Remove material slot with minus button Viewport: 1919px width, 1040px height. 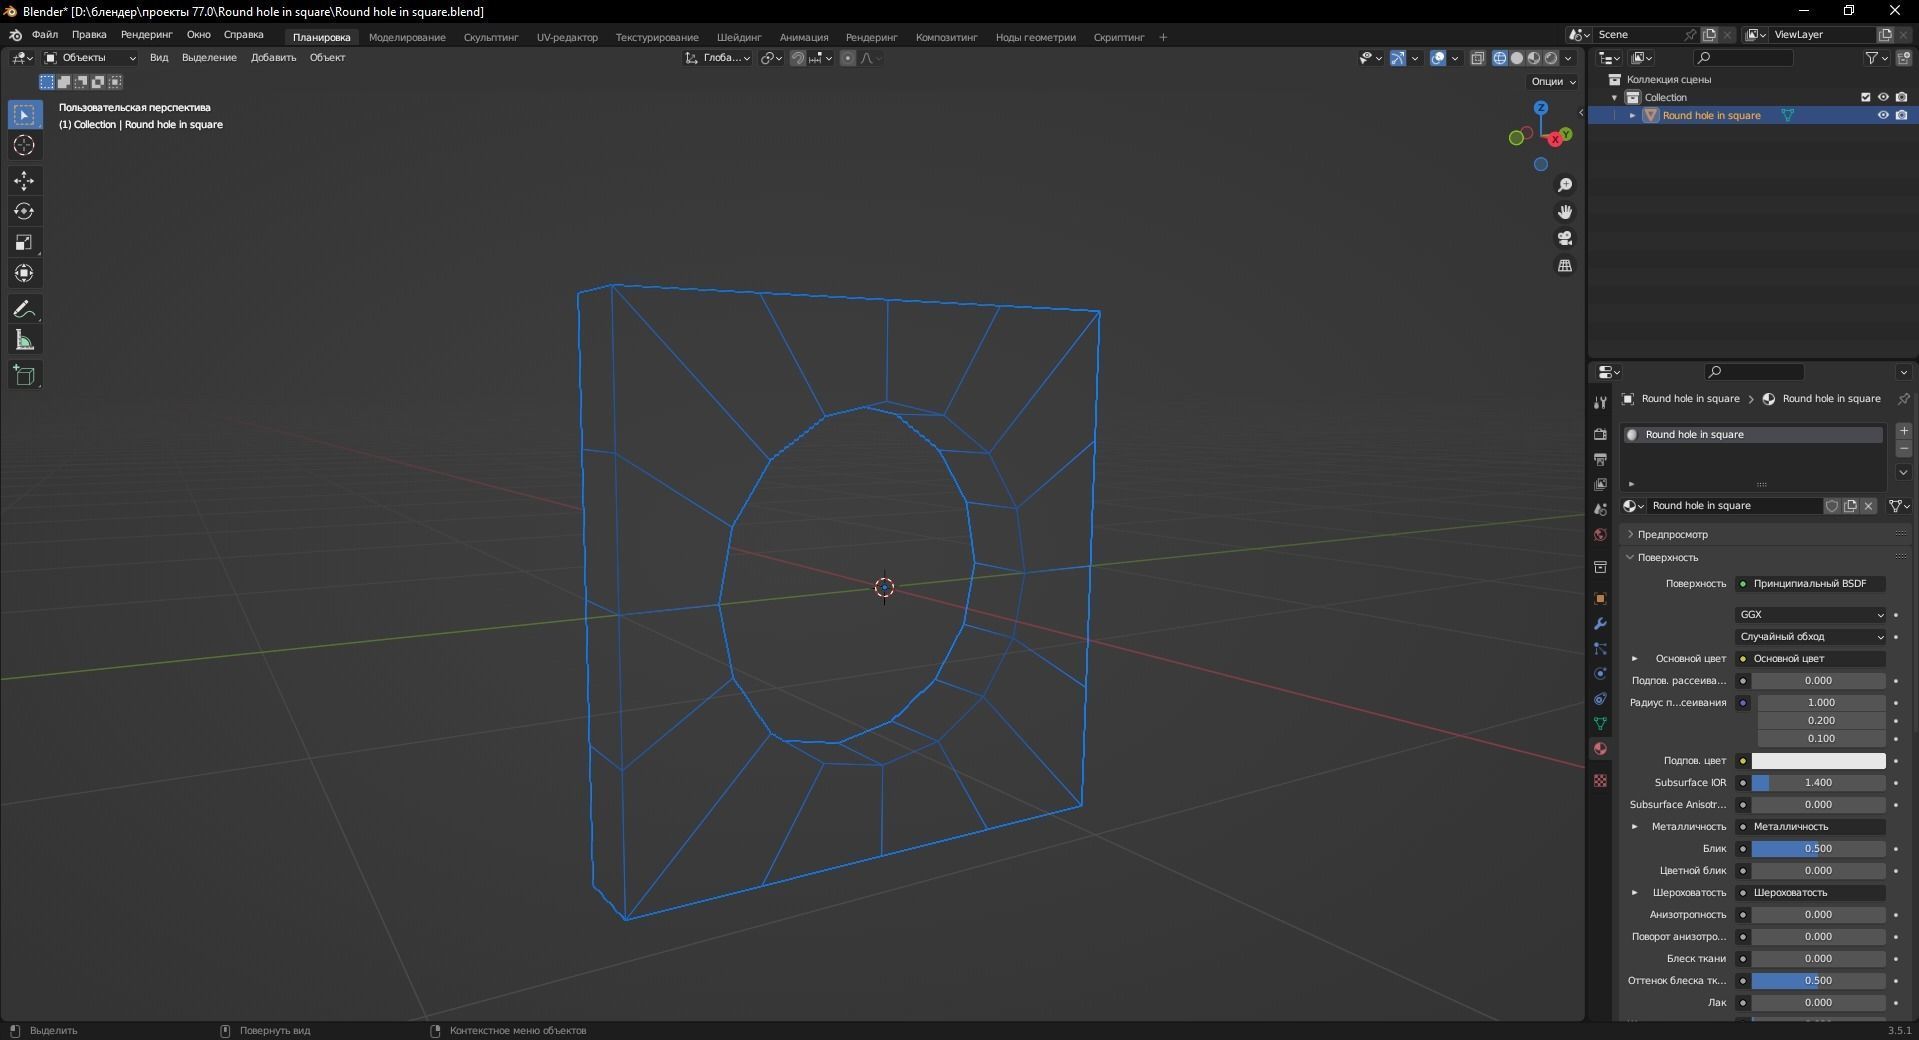click(1904, 449)
